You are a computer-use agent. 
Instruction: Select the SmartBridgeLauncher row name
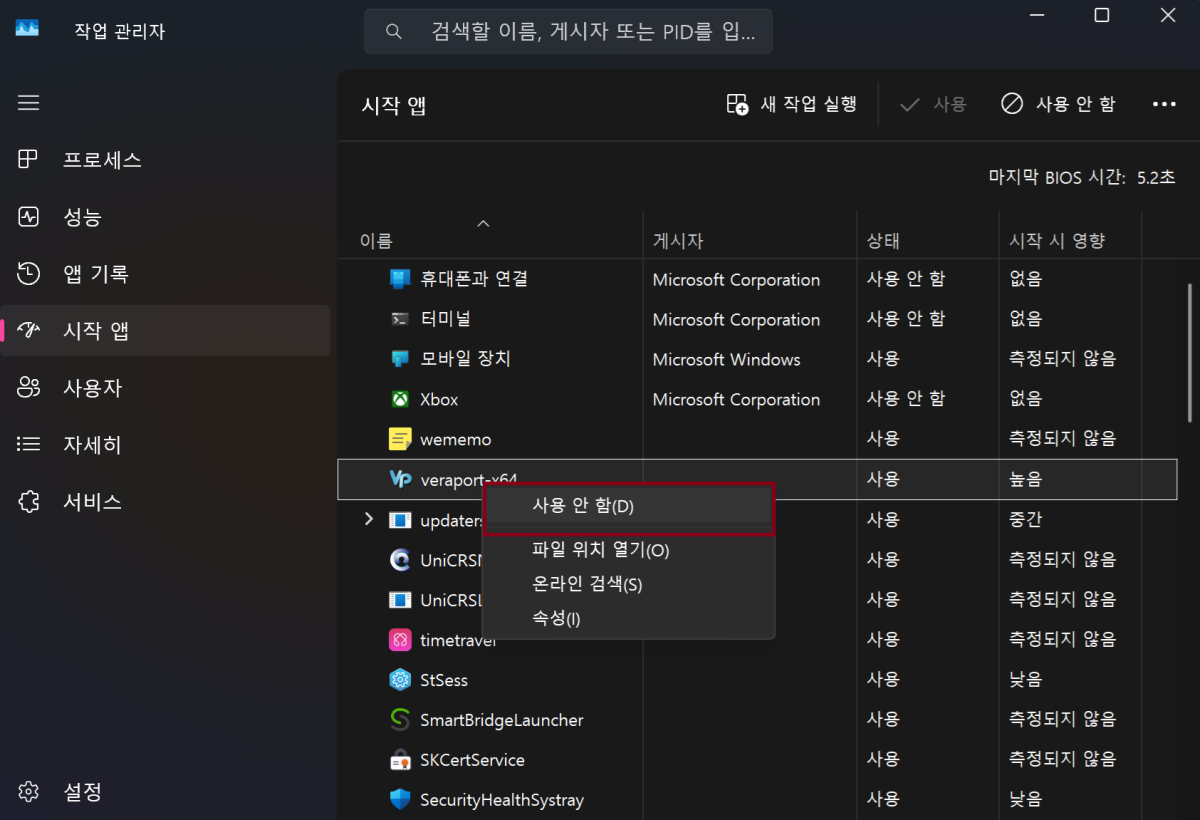pos(501,720)
